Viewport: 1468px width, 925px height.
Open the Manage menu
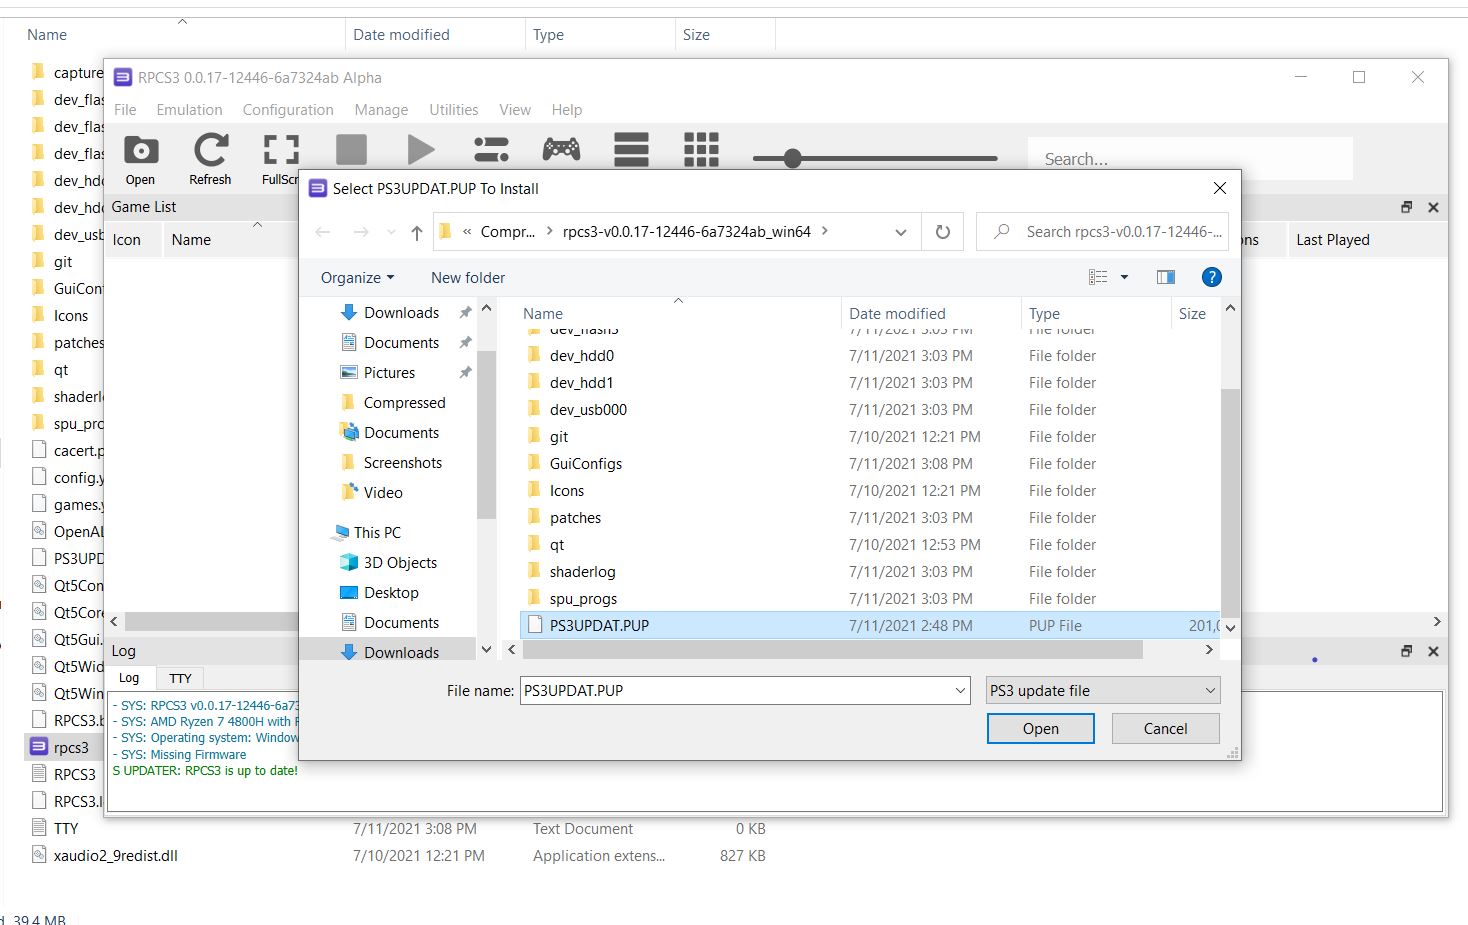[x=381, y=110]
